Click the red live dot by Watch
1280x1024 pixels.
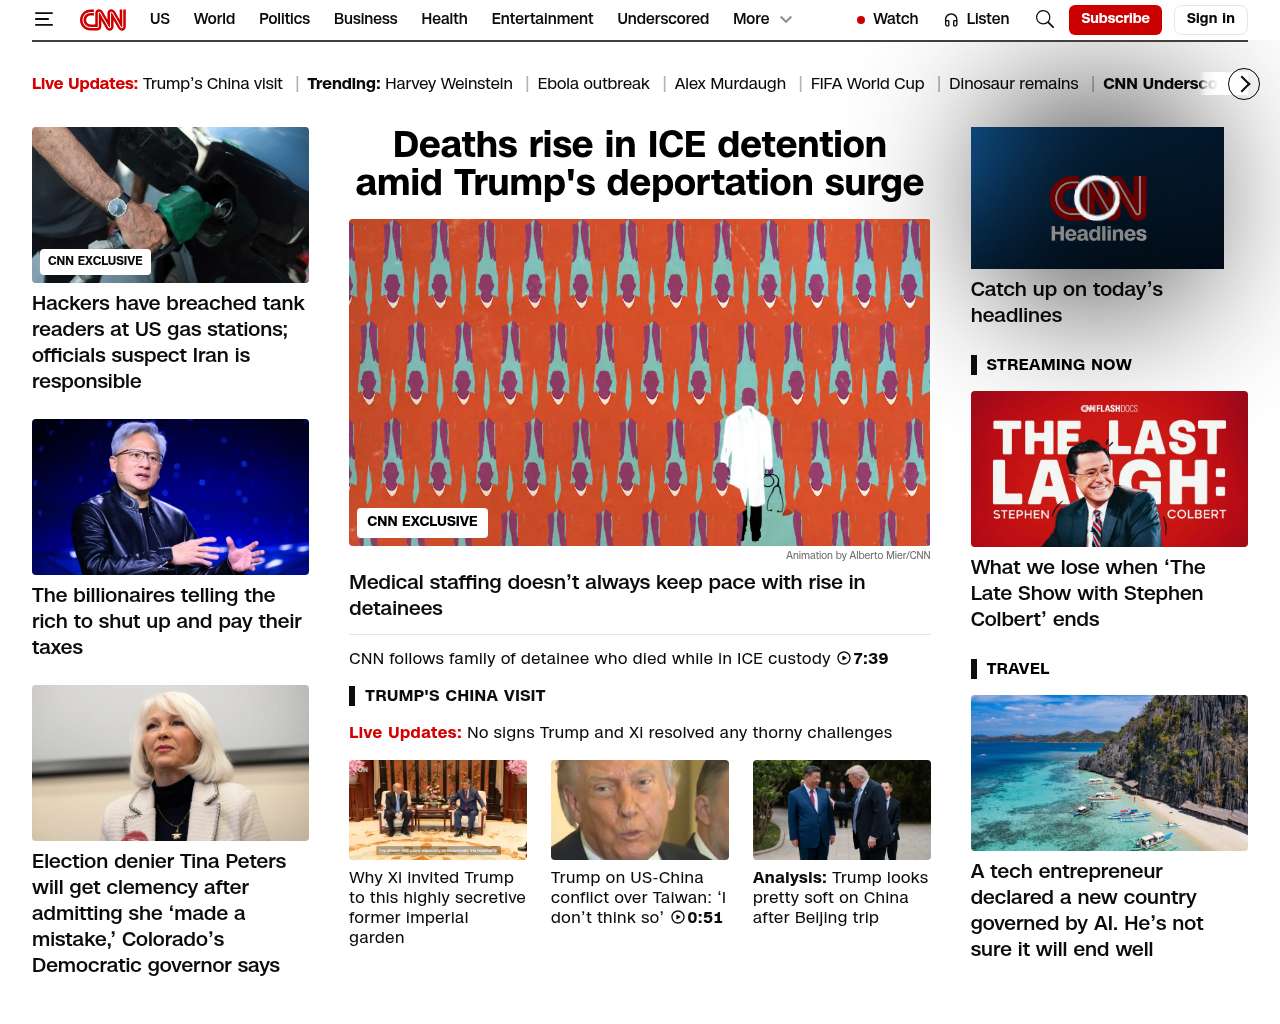click(x=860, y=20)
